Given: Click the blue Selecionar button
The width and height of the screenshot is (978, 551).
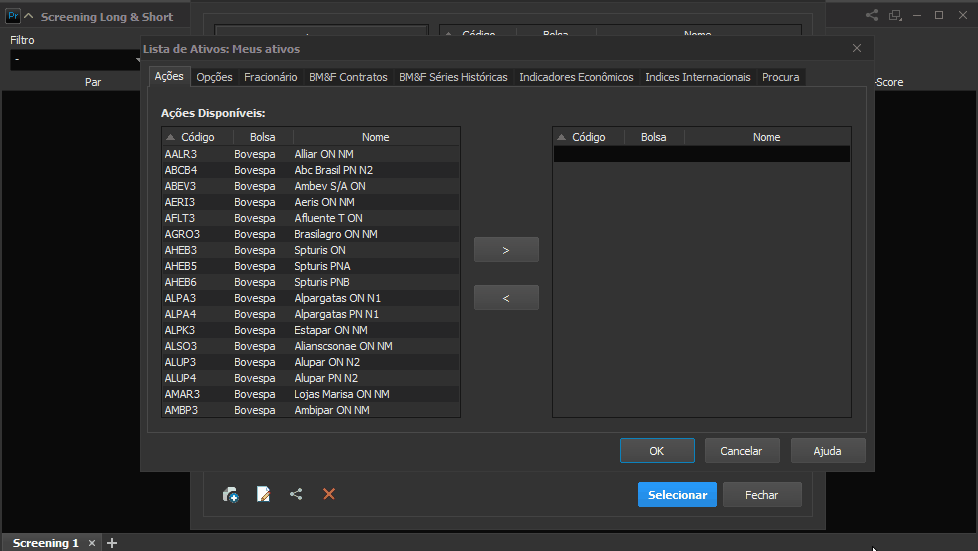Looking at the screenshot, I should (677, 495).
